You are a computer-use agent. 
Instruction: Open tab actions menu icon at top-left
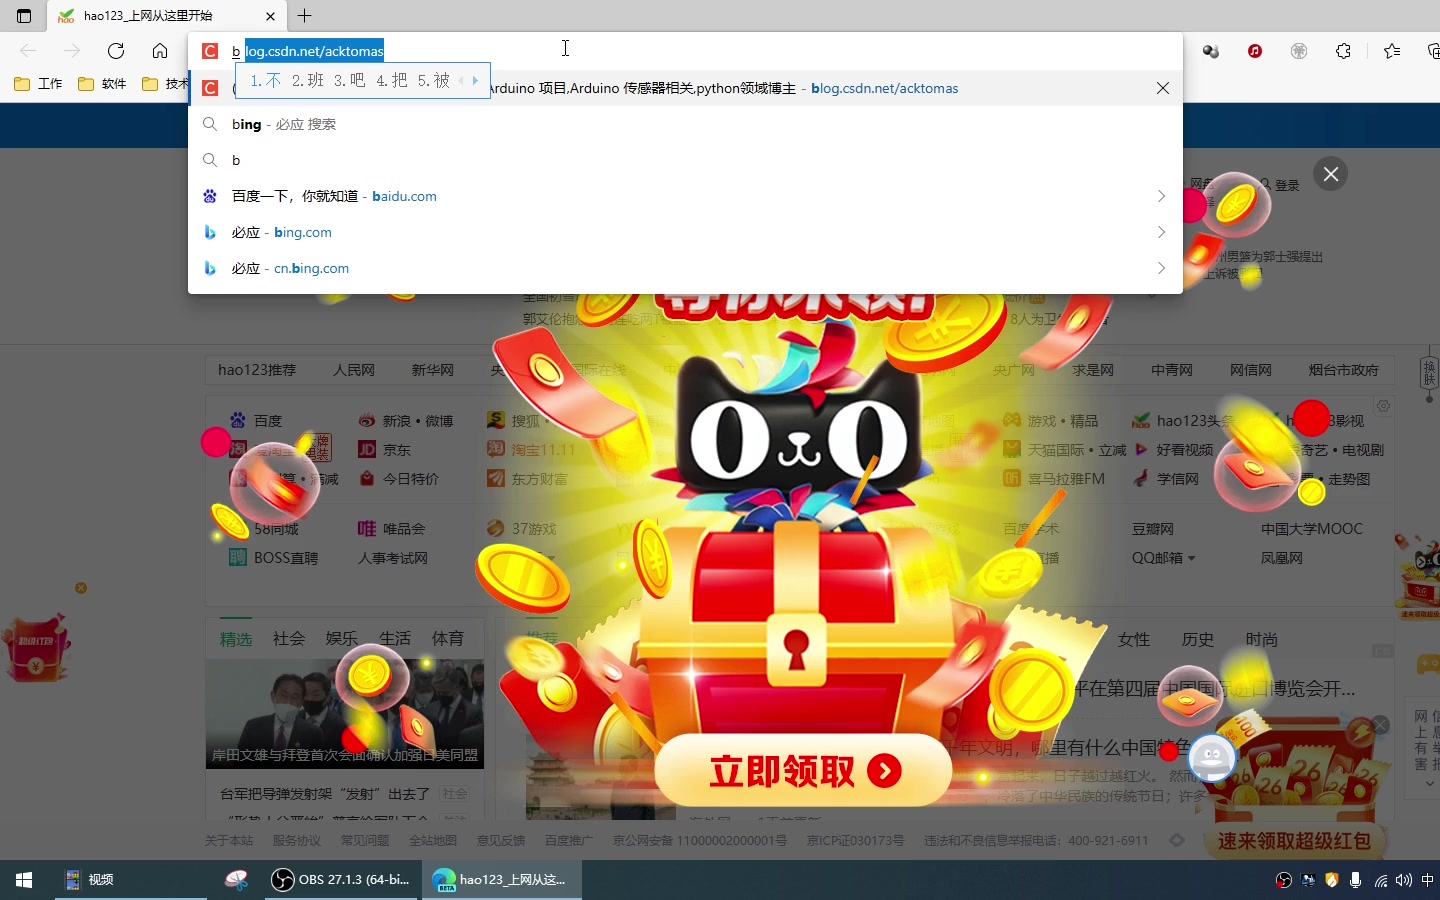(x=24, y=16)
